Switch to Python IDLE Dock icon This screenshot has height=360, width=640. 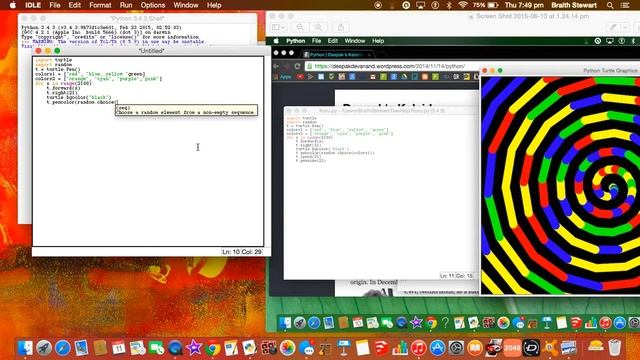pos(250,348)
